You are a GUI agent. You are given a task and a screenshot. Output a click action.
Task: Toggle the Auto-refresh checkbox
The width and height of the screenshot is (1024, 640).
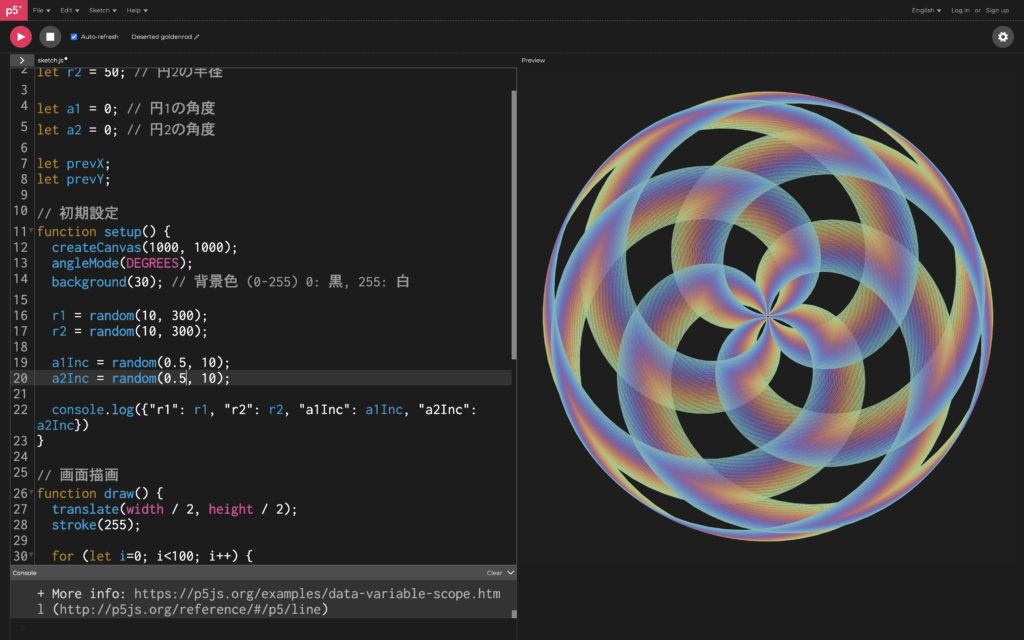point(74,37)
